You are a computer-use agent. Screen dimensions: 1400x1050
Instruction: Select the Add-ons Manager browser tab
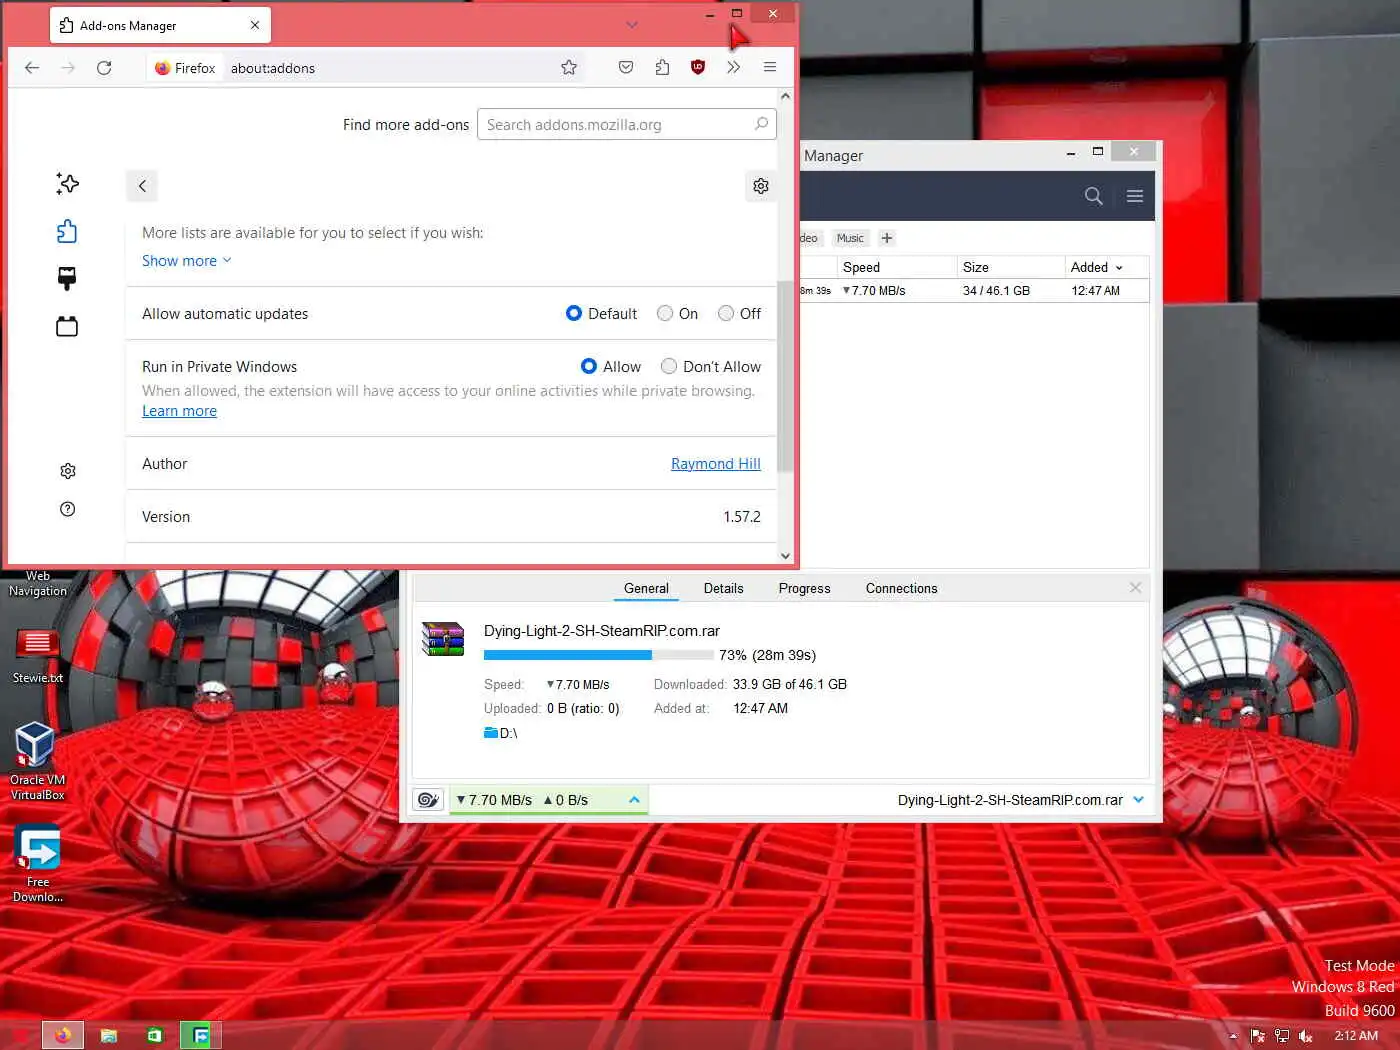pyautogui.click(x=160, y=25)
